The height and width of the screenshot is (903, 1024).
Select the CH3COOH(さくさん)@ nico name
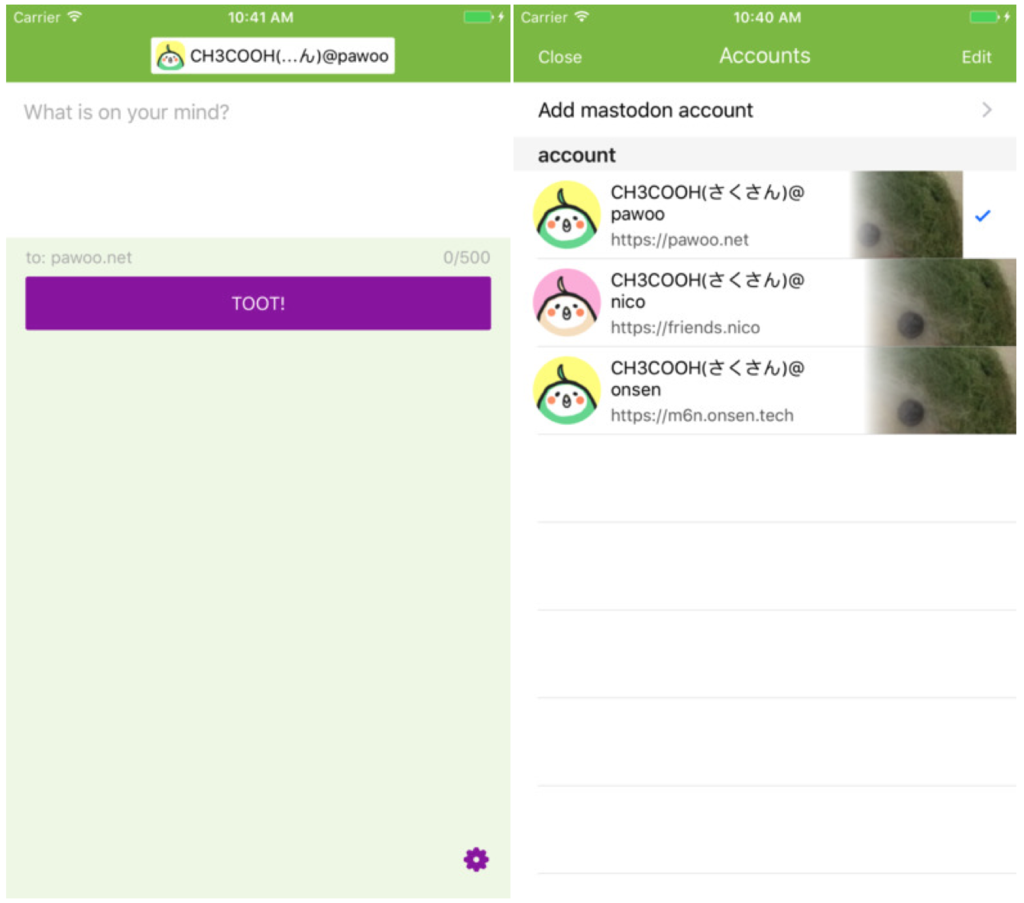tap(707, 291)
